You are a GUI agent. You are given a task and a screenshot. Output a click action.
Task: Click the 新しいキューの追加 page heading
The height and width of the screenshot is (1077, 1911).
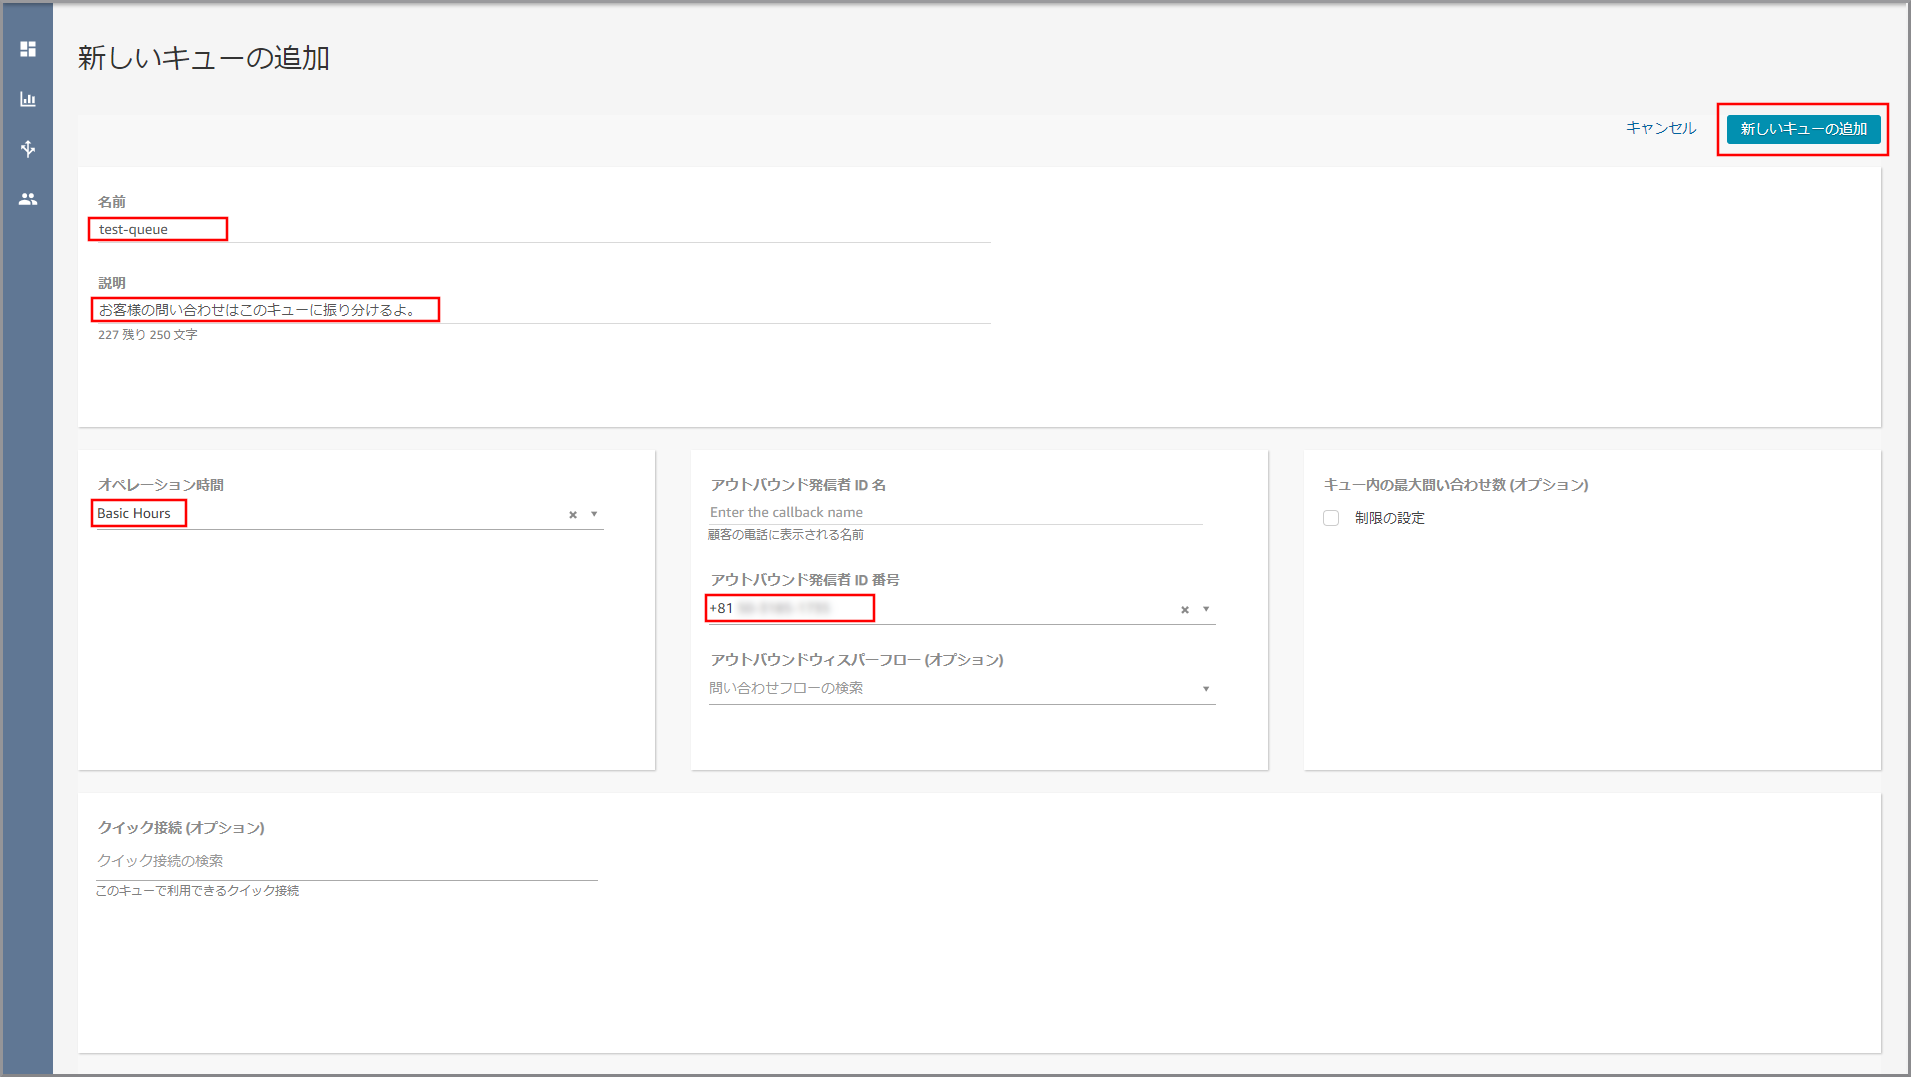click(x=204, y=58)
